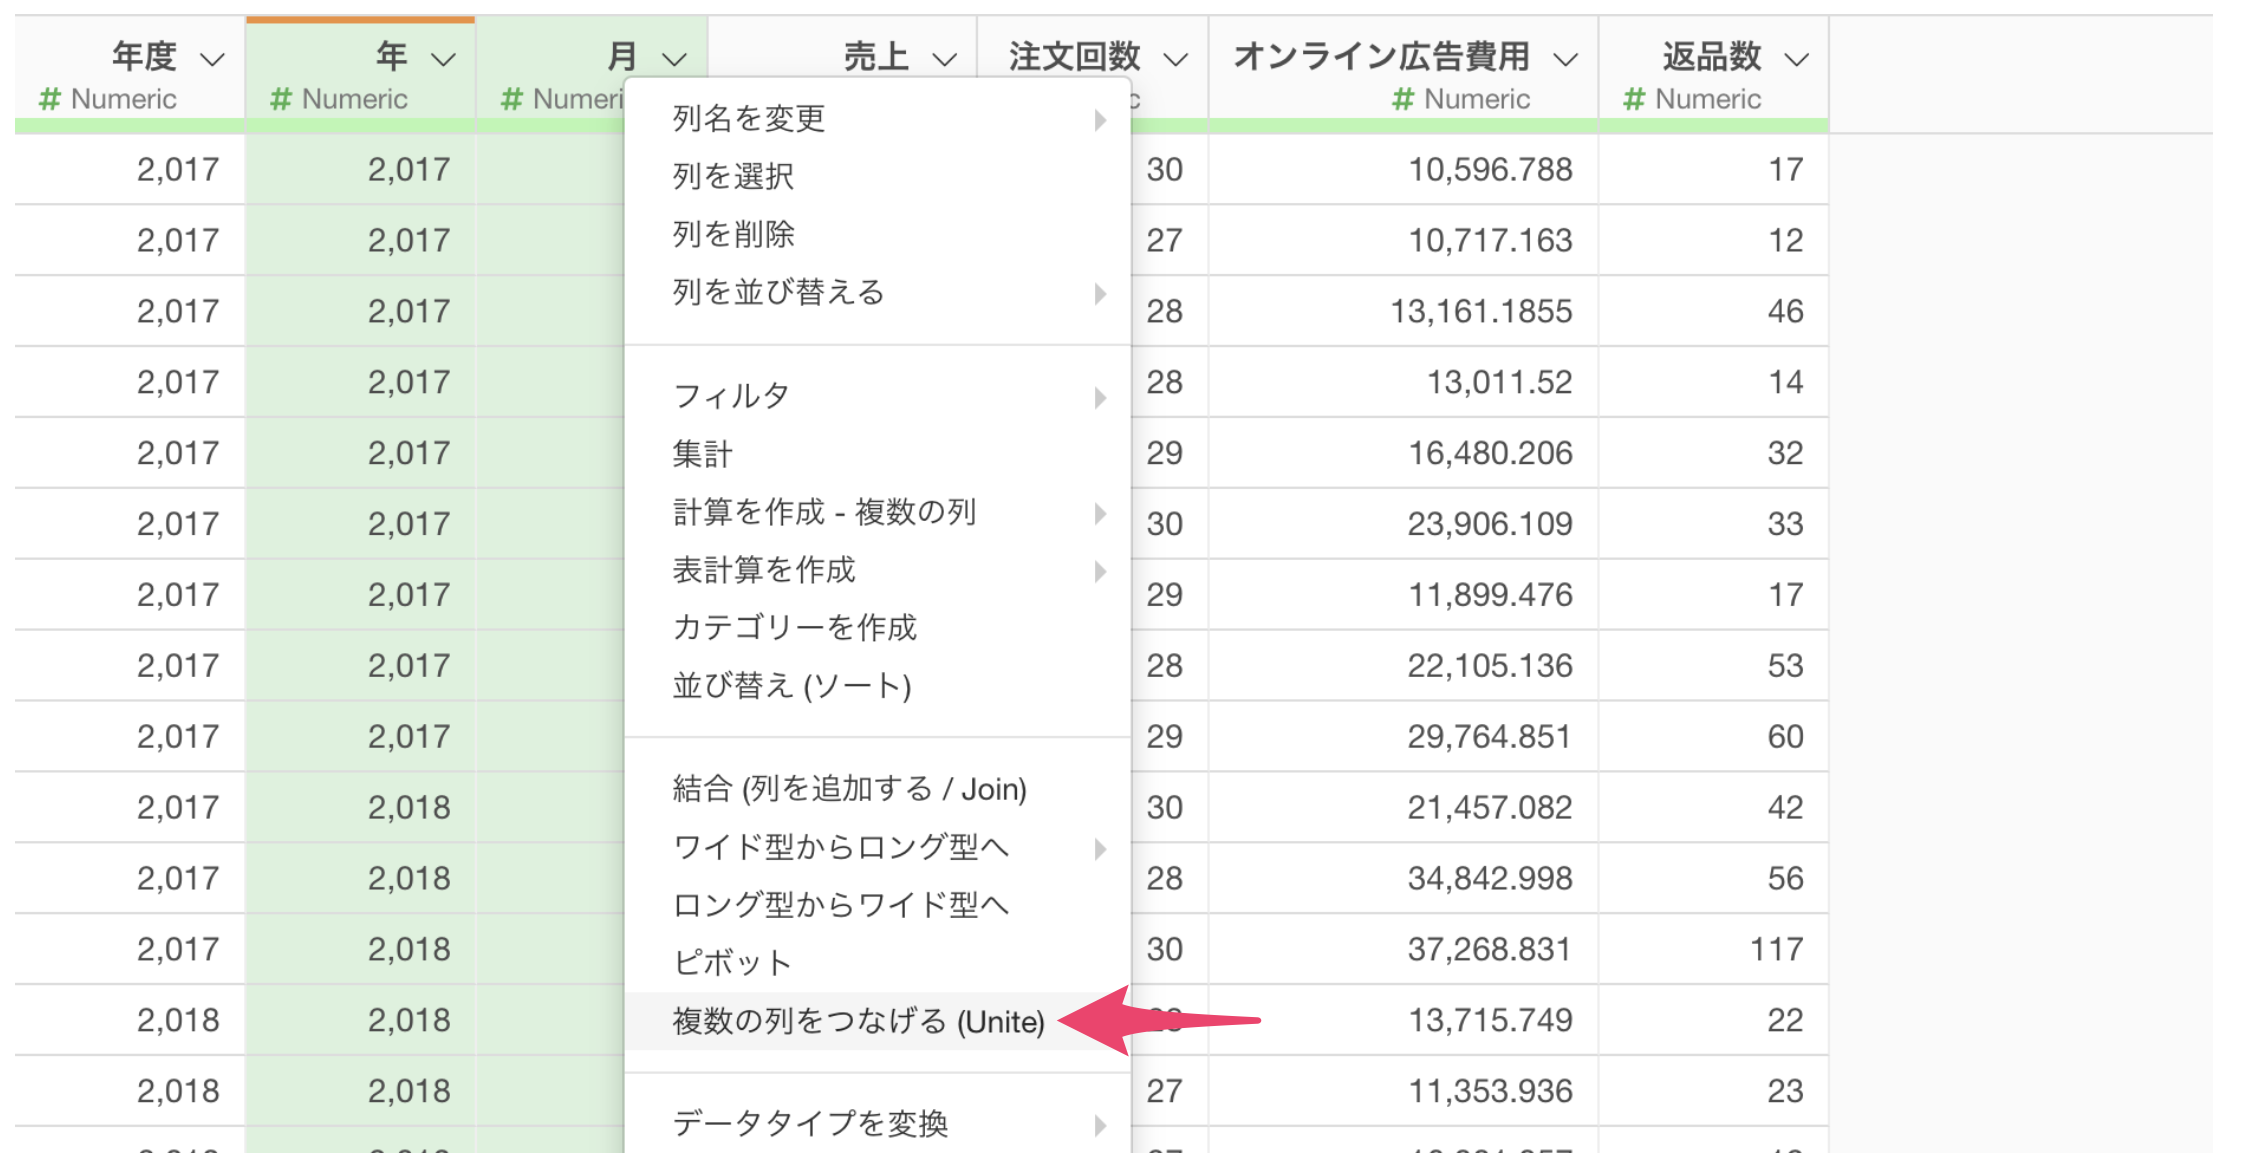Open the 売上 column menu arrow

coord(944,59)
